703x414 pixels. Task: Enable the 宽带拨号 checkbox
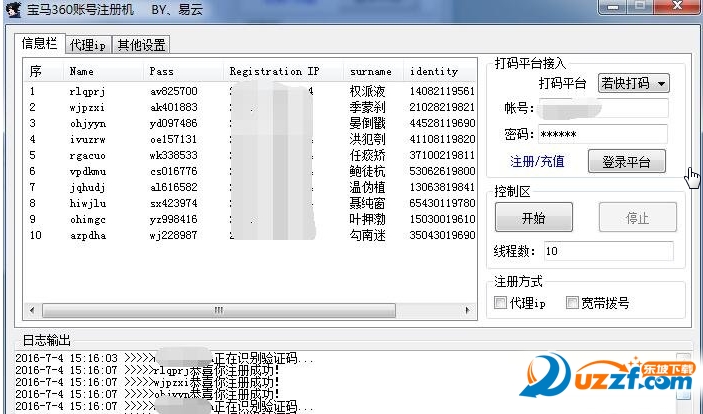point(572,303)
